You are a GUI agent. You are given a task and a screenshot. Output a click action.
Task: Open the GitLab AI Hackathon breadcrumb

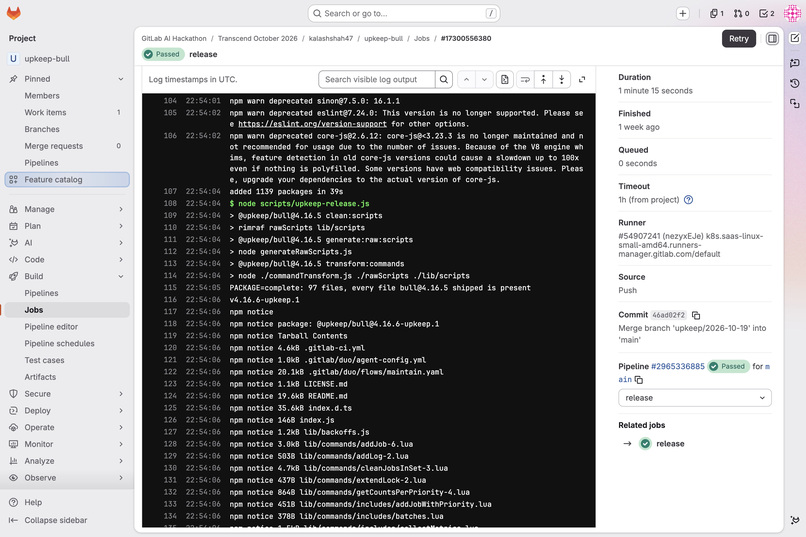[x=174, y=39]
